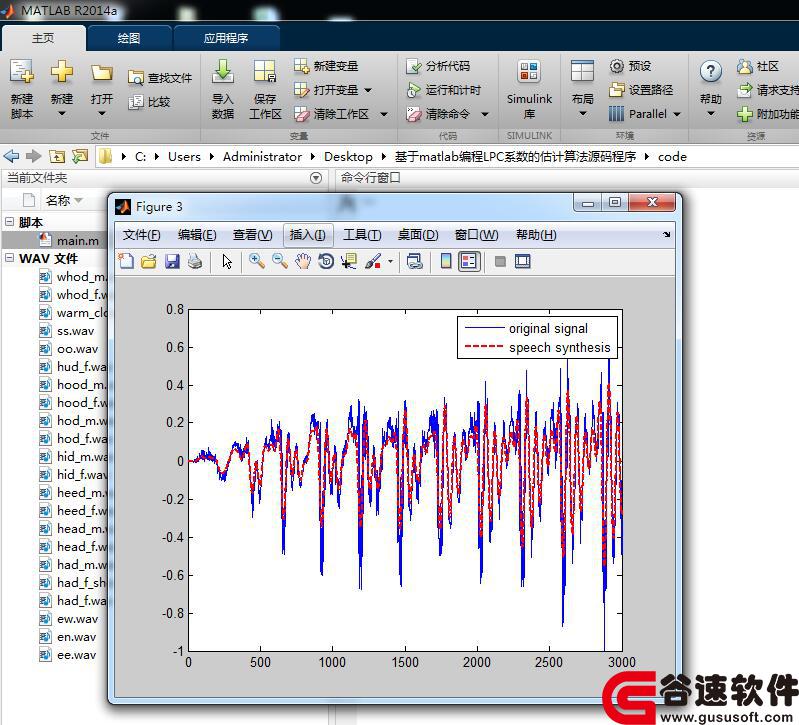Click Open File icon in Figure 3 toolbar

point(149,261)
